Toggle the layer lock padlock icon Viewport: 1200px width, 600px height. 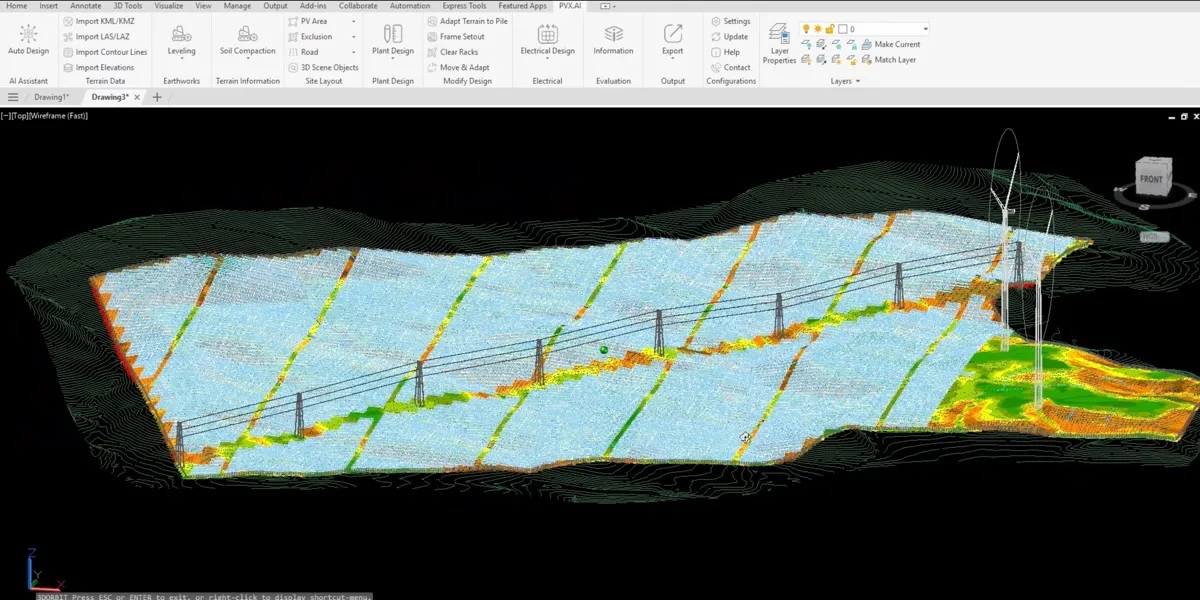[x=830, y=29]
